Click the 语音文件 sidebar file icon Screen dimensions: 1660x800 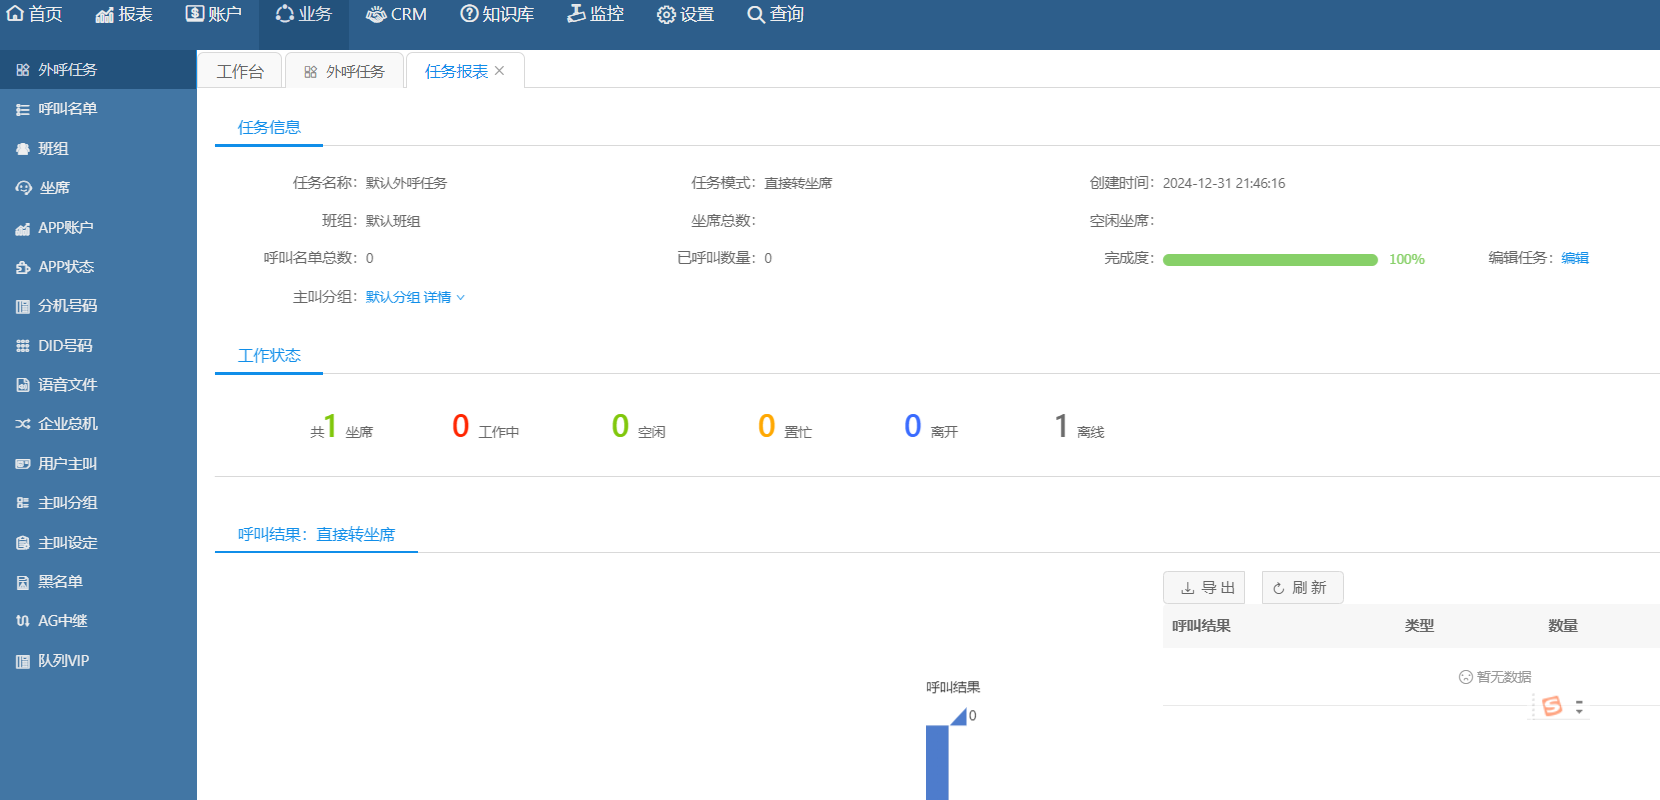click(x=23, y=385)
